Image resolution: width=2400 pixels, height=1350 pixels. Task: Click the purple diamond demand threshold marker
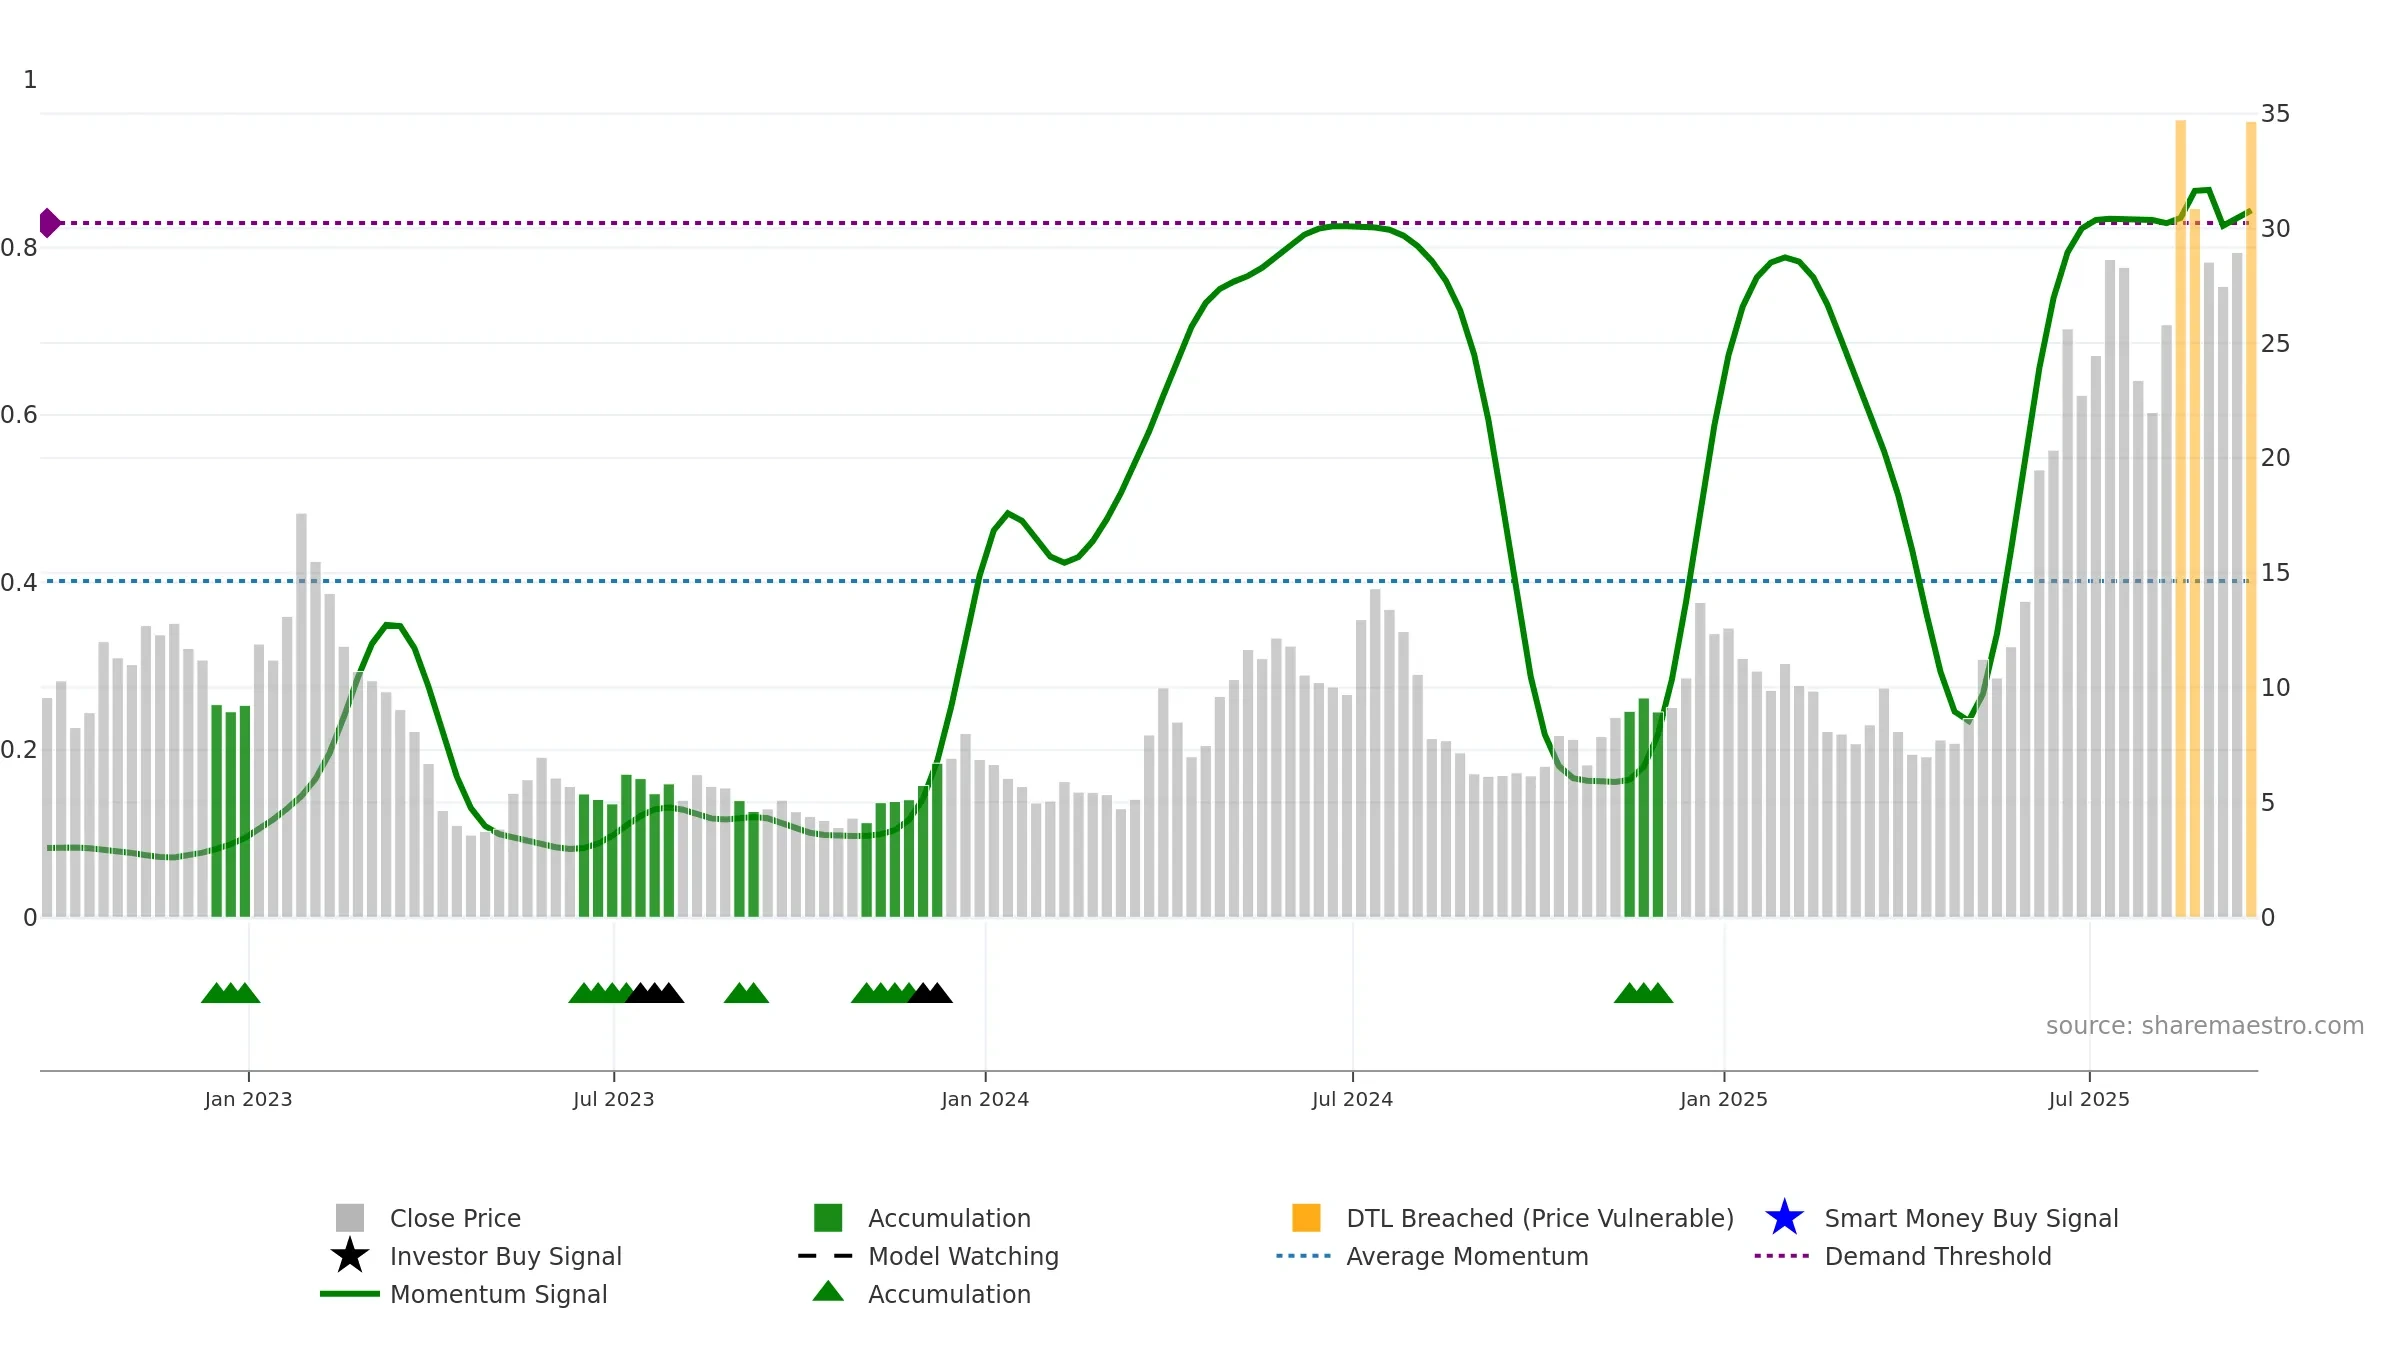point(49,223)
